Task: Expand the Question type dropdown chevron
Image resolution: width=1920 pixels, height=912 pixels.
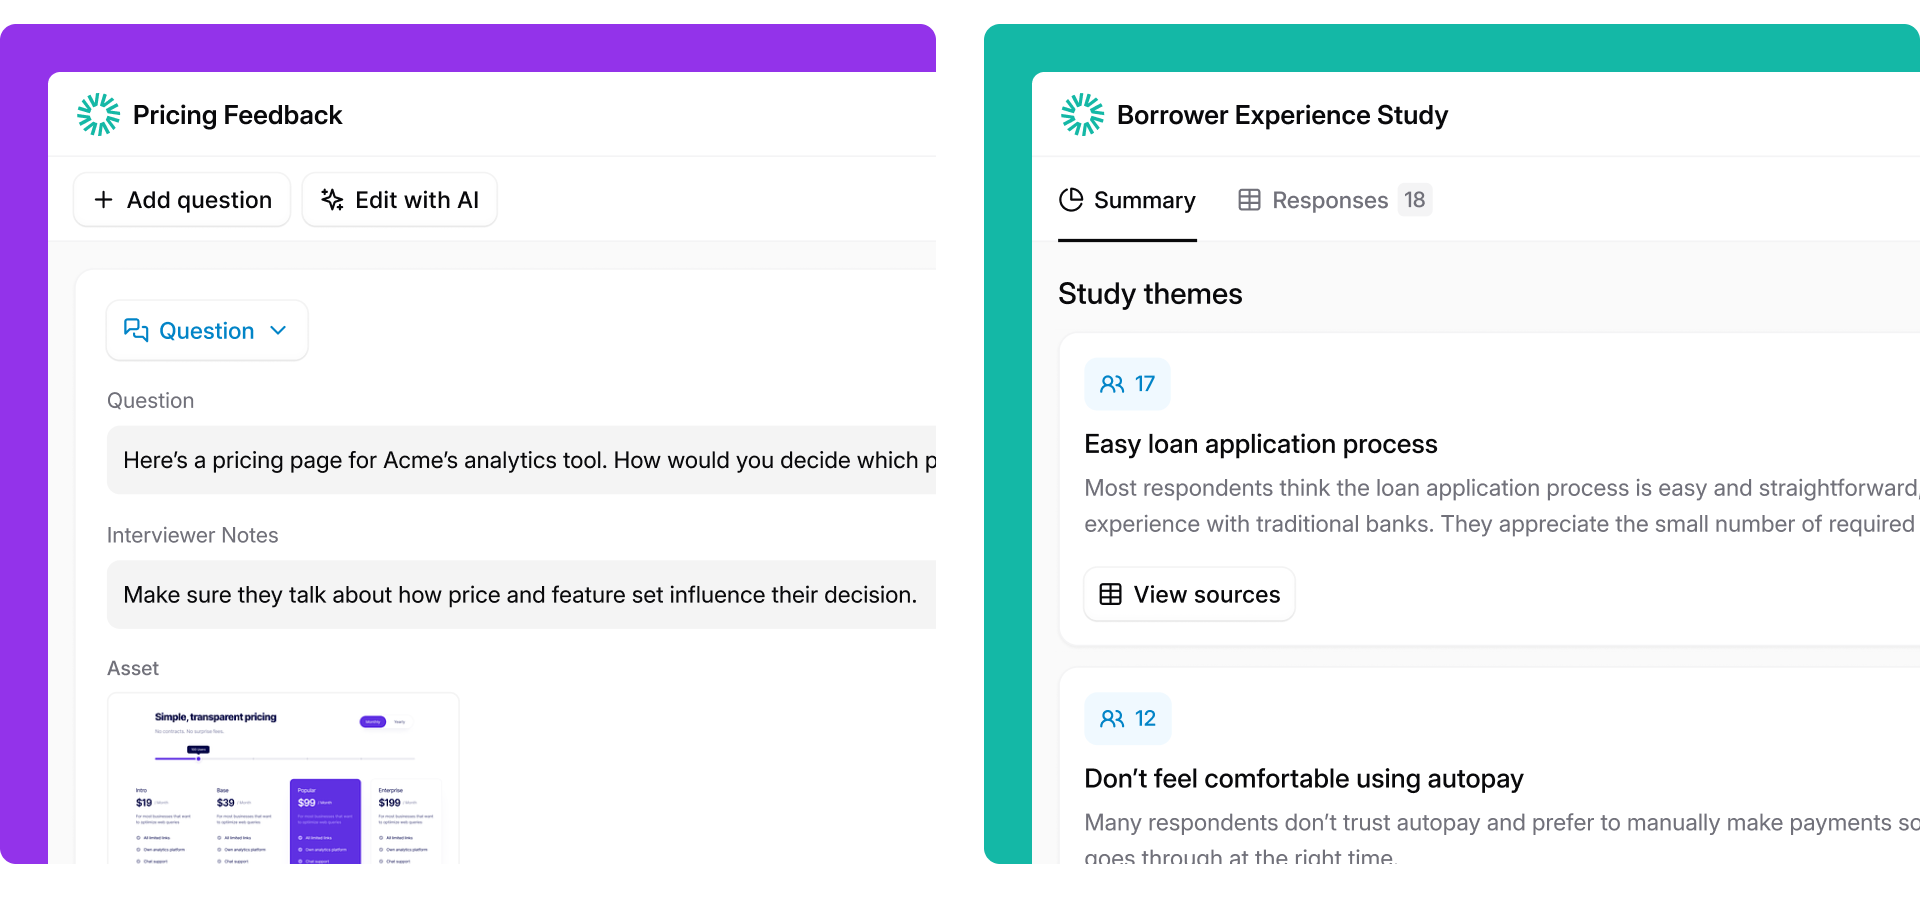Action: (x=279, y=330)
